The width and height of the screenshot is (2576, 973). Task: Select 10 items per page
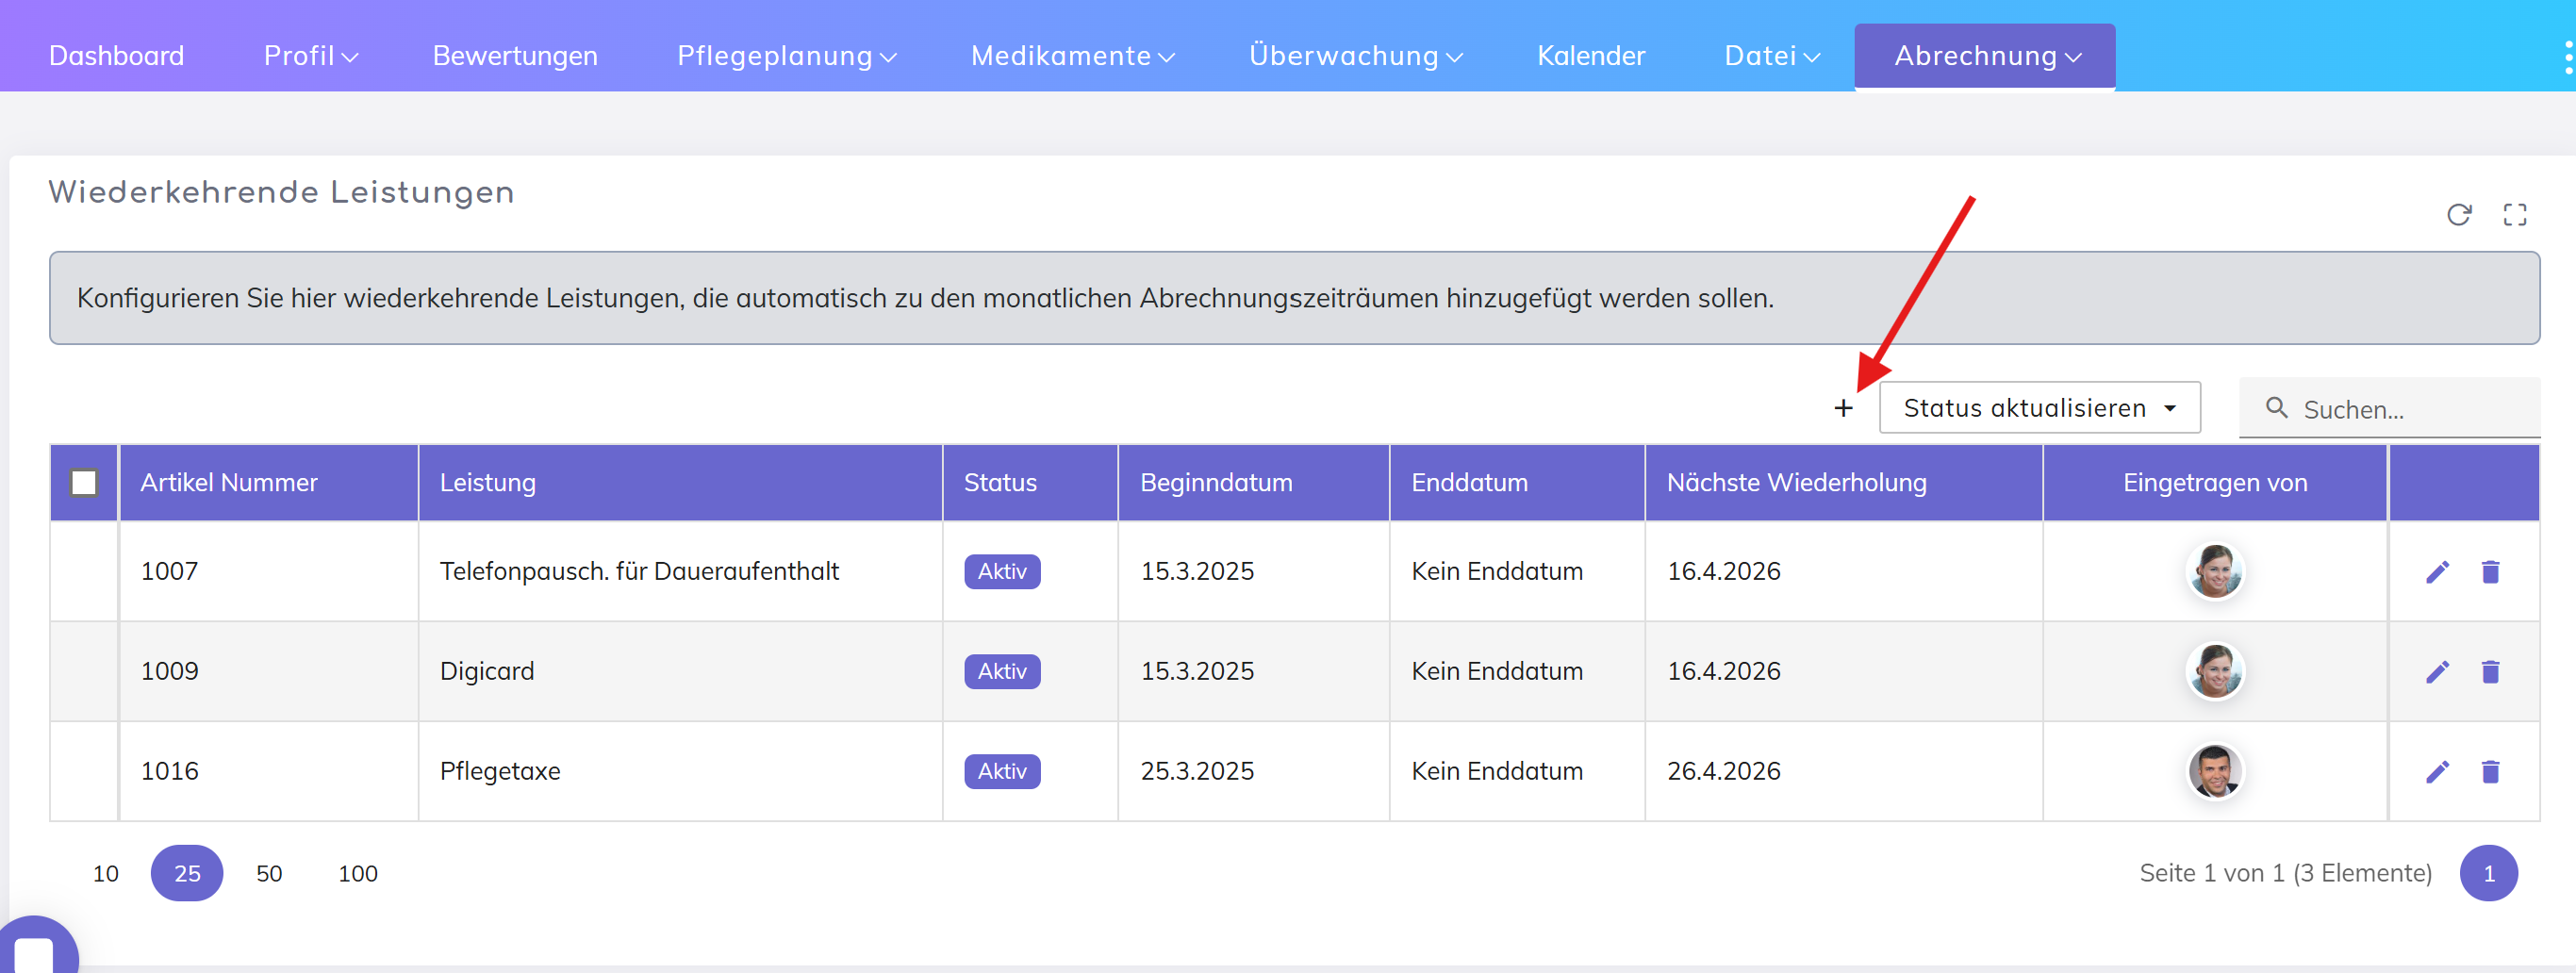coord(106,874)
